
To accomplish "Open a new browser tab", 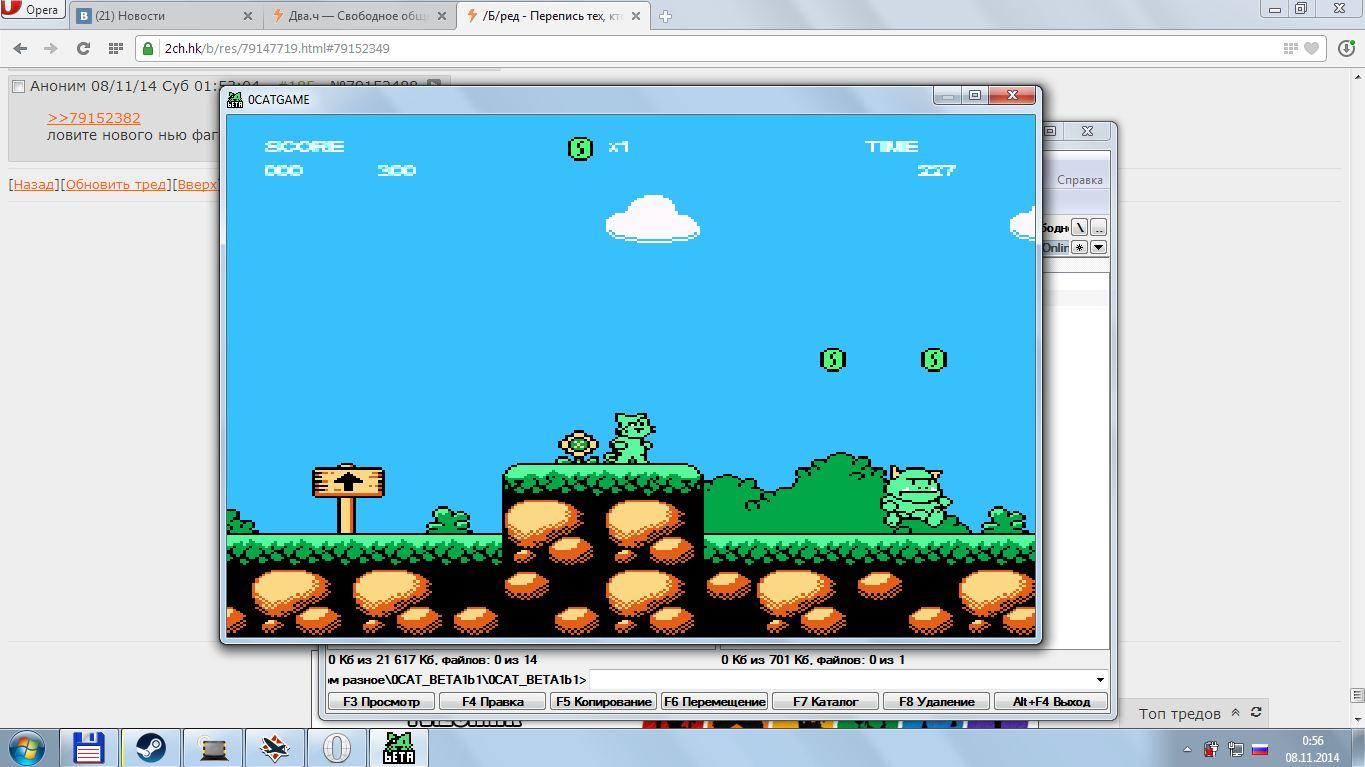I will click(x=665, y=16).
